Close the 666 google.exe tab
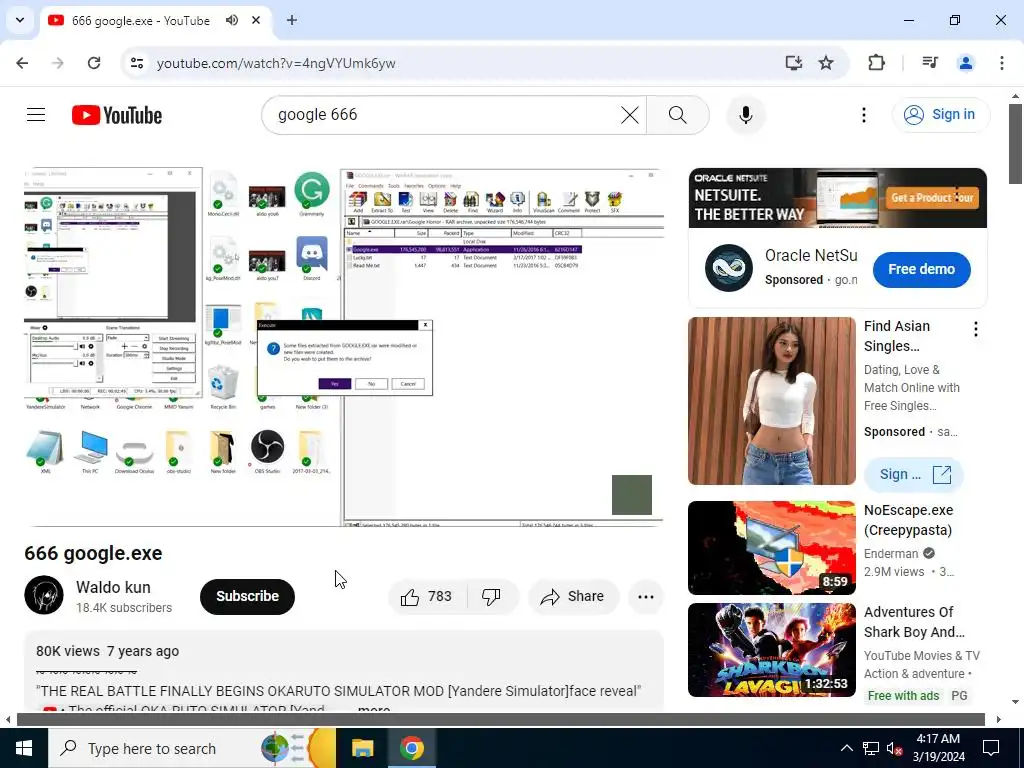This screenshot has height=768, width=1024. pos(256,20)
